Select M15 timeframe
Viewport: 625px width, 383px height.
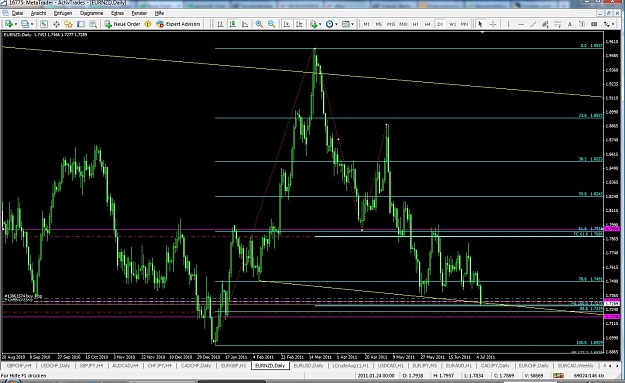tap(391, 24)
